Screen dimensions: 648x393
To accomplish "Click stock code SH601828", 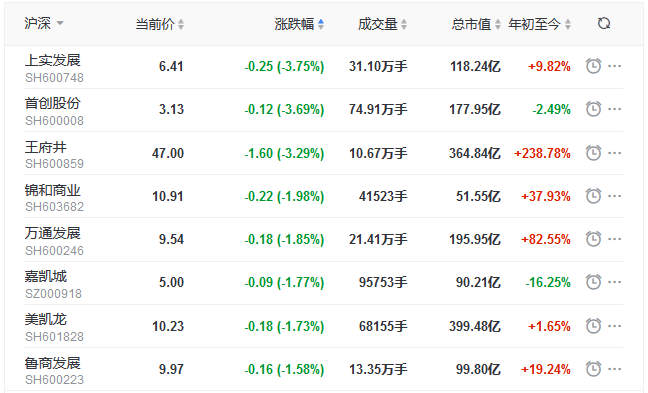I will 54,337.
